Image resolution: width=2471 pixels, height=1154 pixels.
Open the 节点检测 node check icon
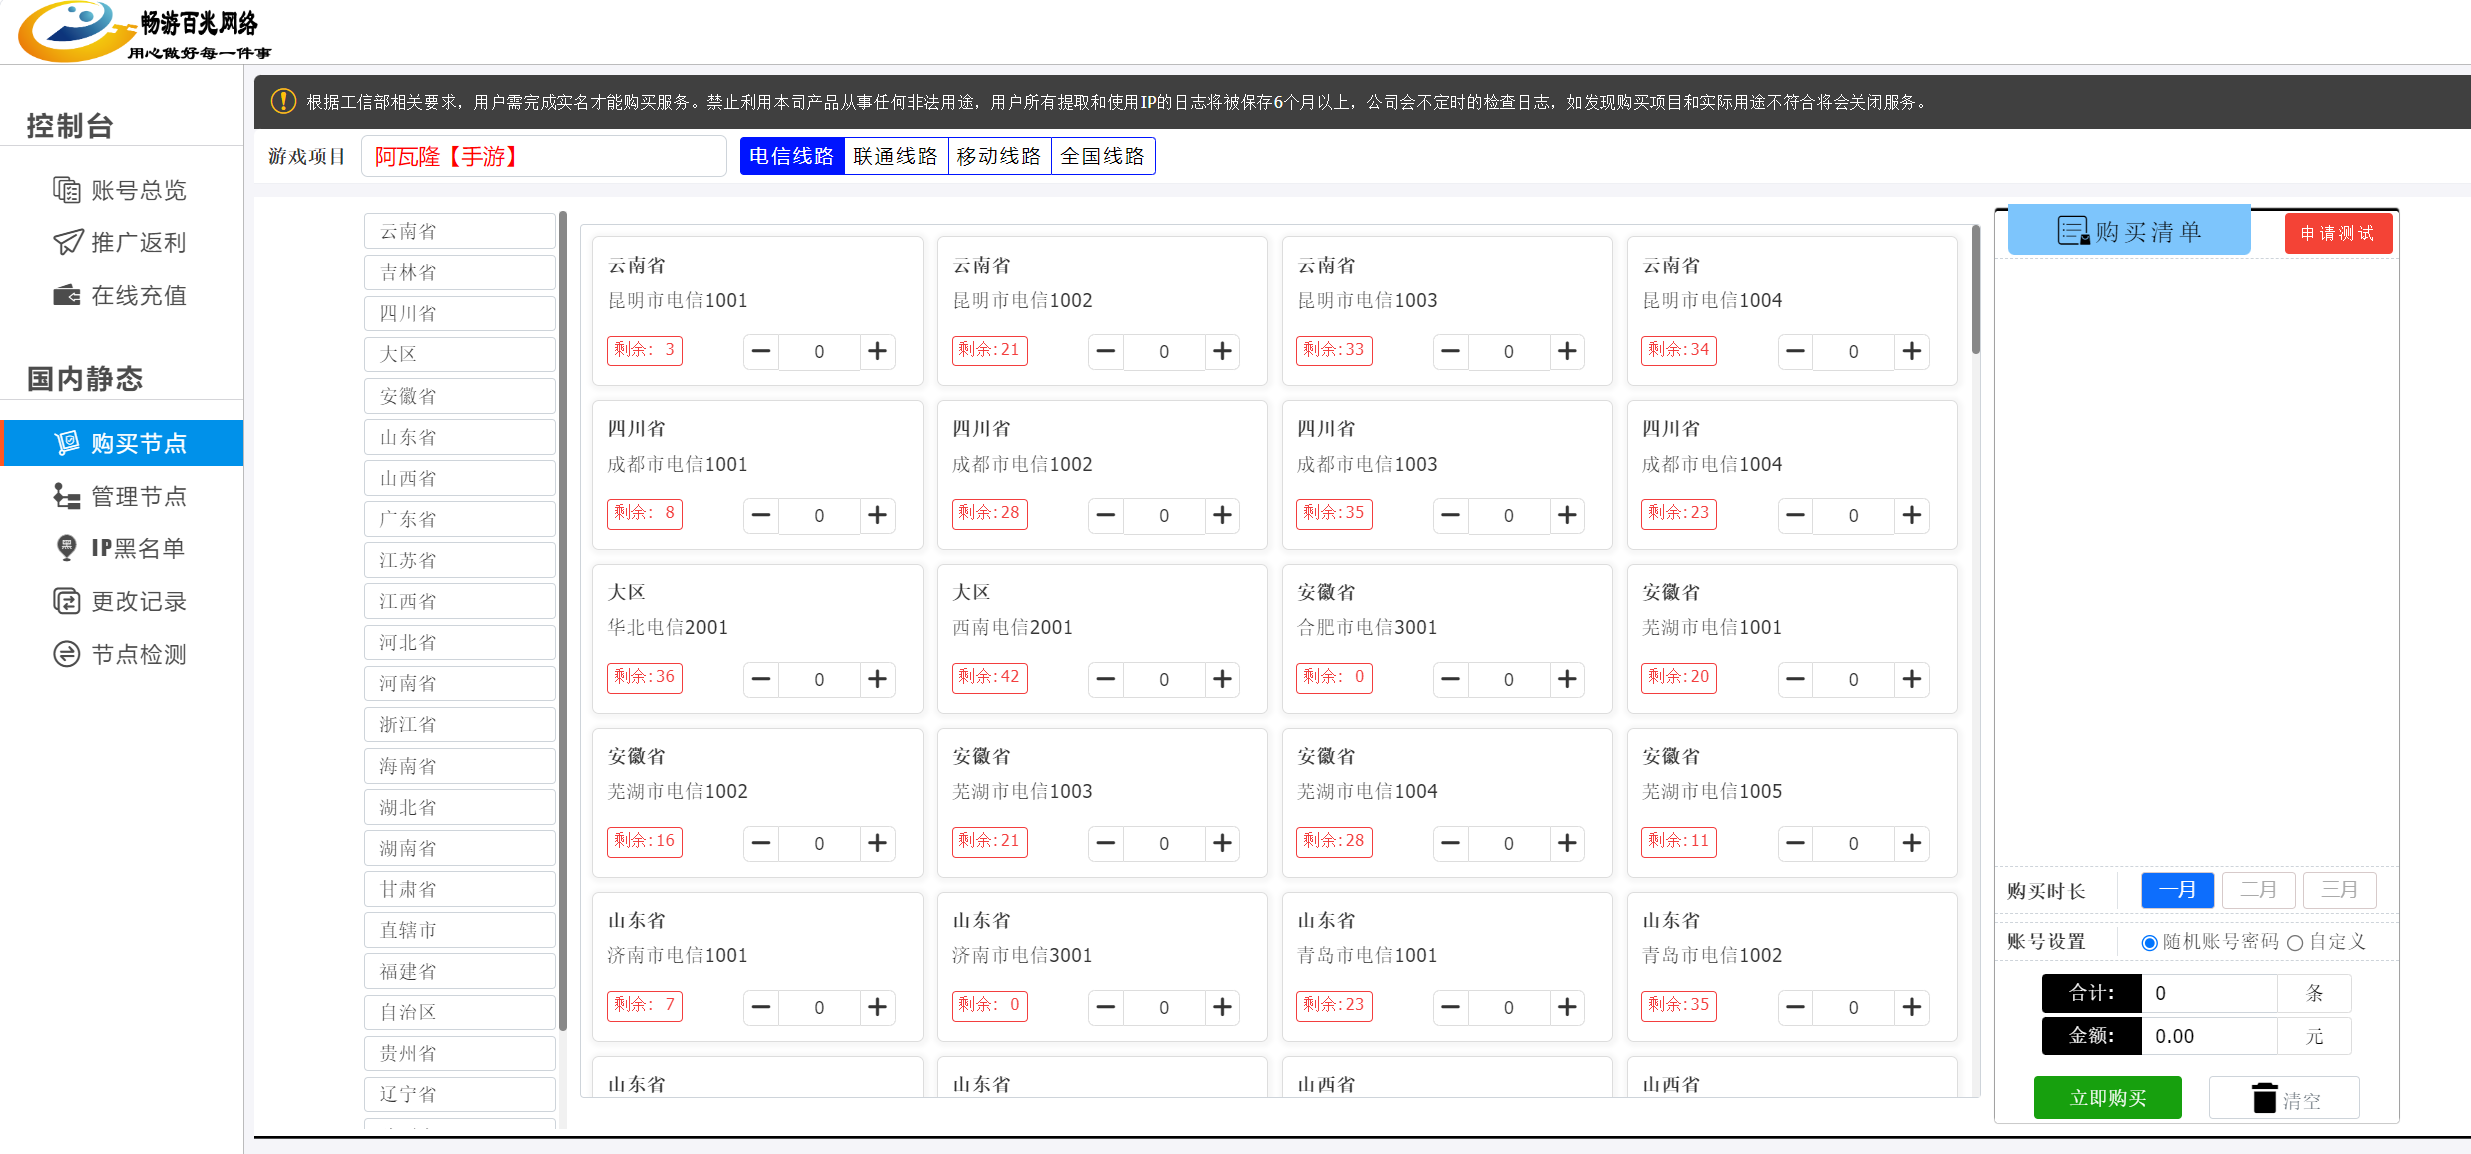pos(66,654)
